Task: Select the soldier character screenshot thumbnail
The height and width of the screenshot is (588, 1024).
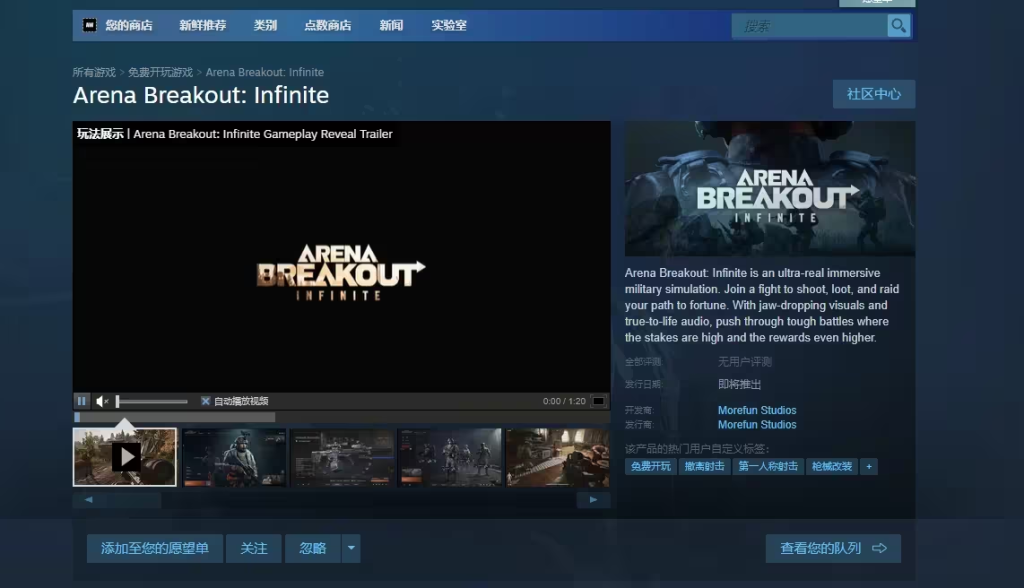Action: pyautogui.click(x=234, y=457)
